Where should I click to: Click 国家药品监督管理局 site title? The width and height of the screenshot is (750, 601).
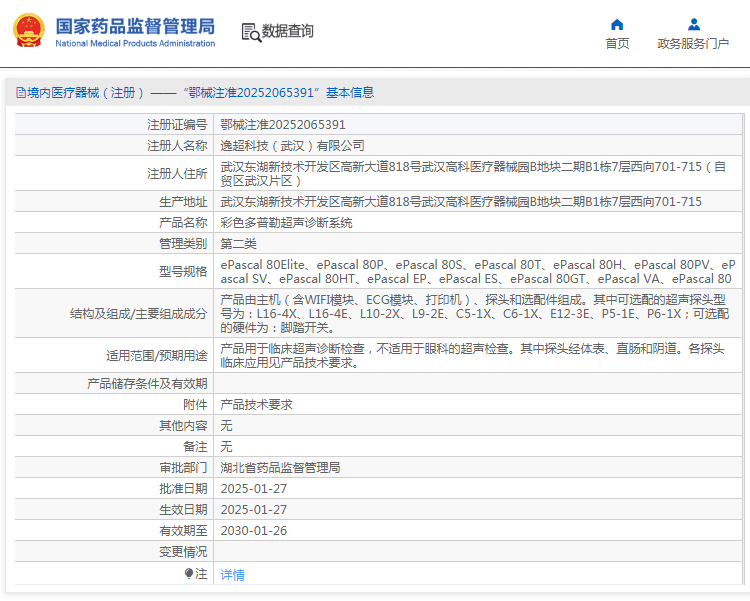pos(135,26)
